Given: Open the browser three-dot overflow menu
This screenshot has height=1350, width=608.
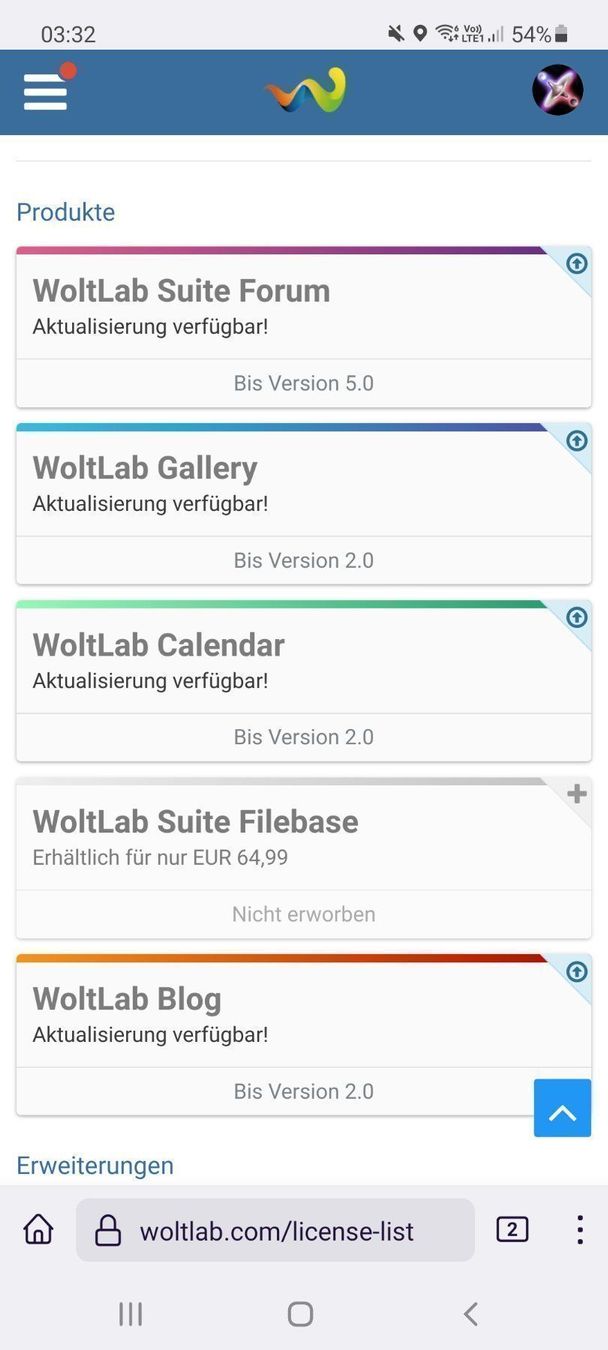Looking at the screenshot, I should [579, 1229].
